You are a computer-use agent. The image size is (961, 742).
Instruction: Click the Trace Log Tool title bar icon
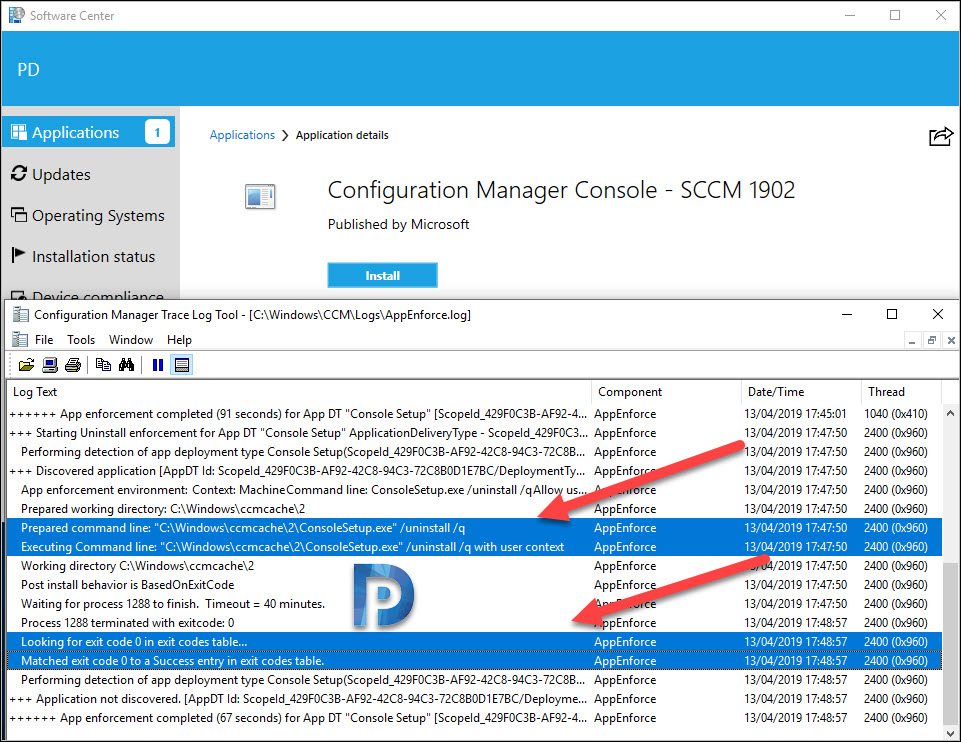[21, 314]
